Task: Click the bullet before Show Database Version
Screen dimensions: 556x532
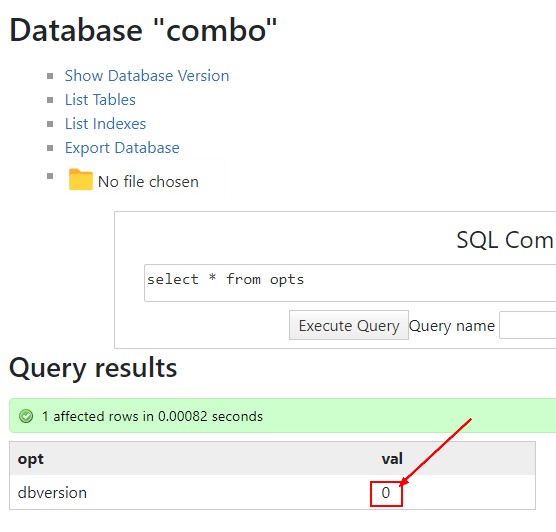Action: [50, 76]
